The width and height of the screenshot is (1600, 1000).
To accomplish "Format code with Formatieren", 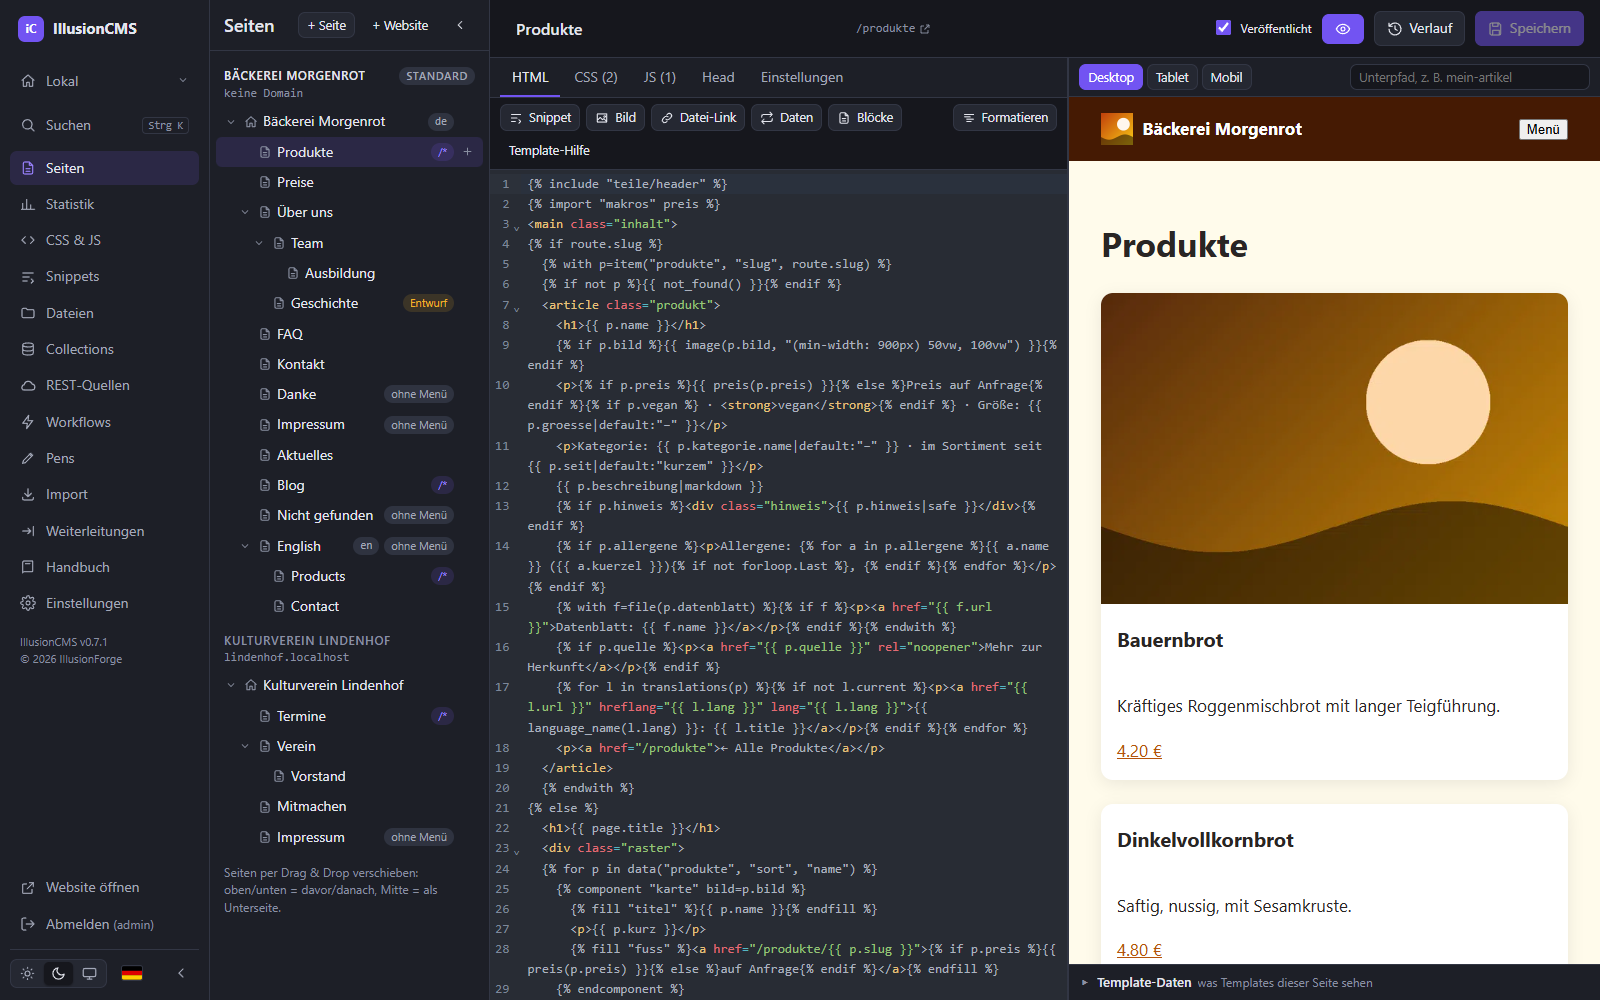I will (x=1005, y=118).
